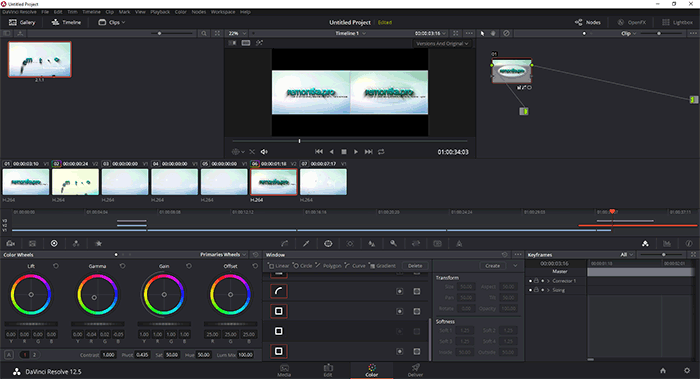Screen dimensions: 700x379
Task: Open Primaries Wheels mode dropdown
Action: click(x=223, y=254)
